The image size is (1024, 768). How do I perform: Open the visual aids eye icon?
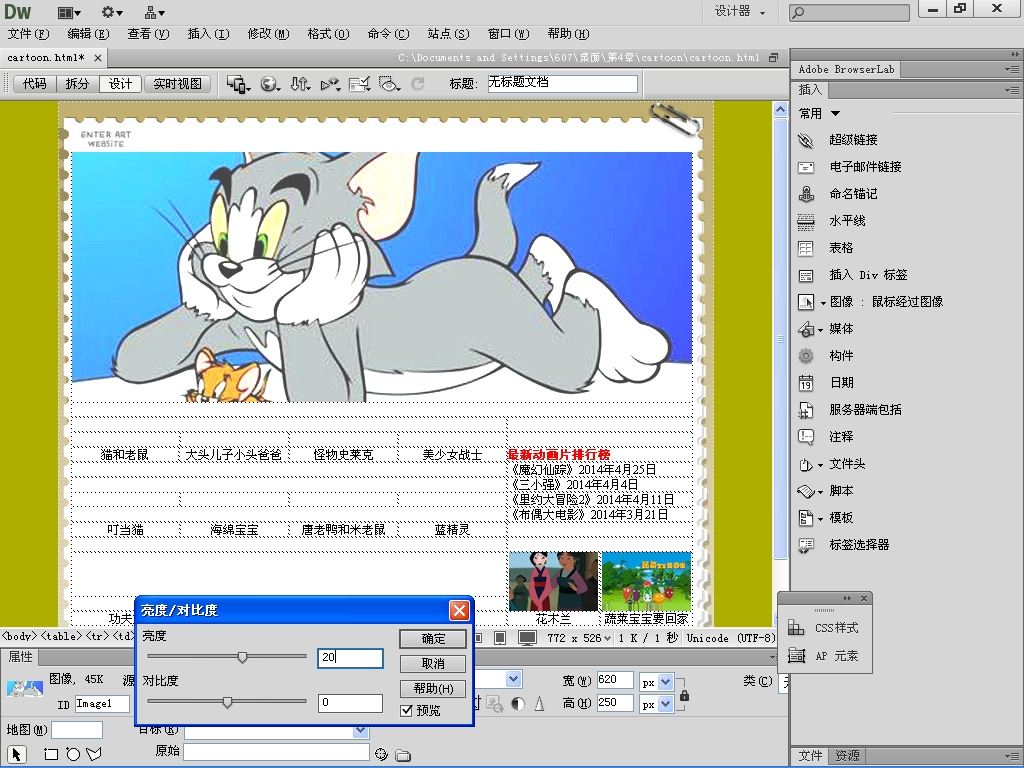tap(389, 84)
